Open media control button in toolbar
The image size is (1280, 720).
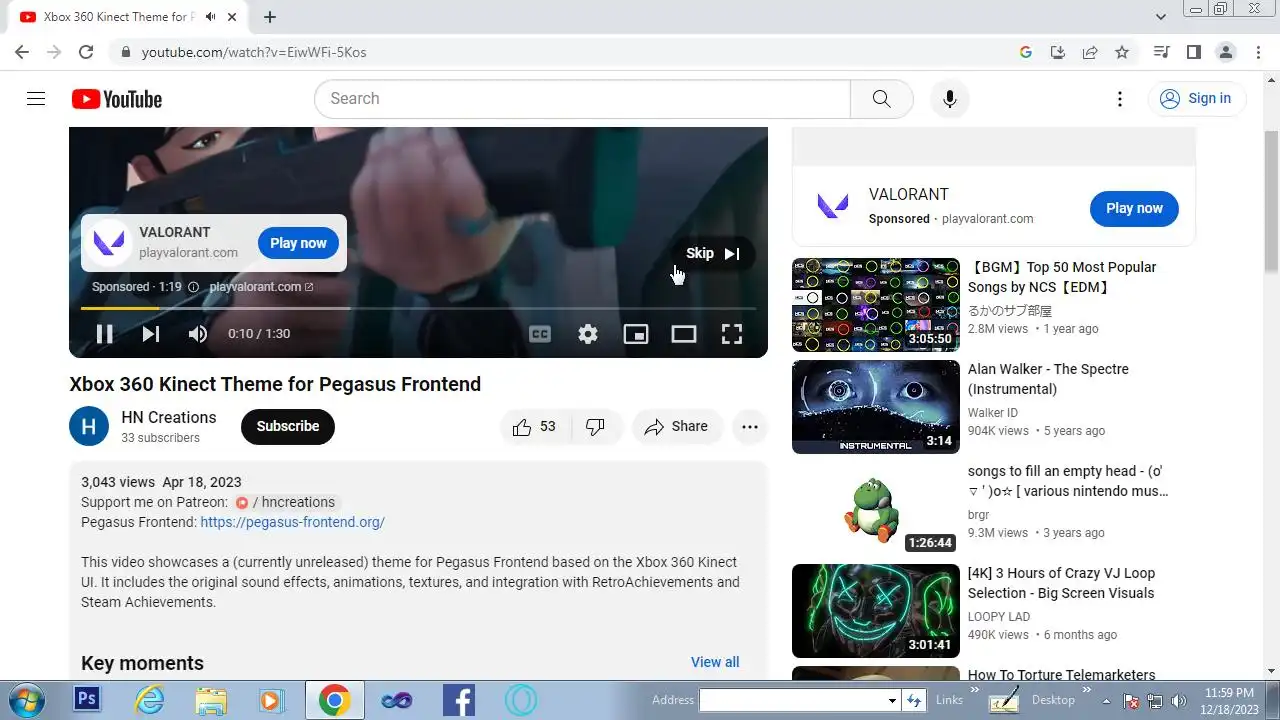pyautogui.click(x=1161, y=52)
